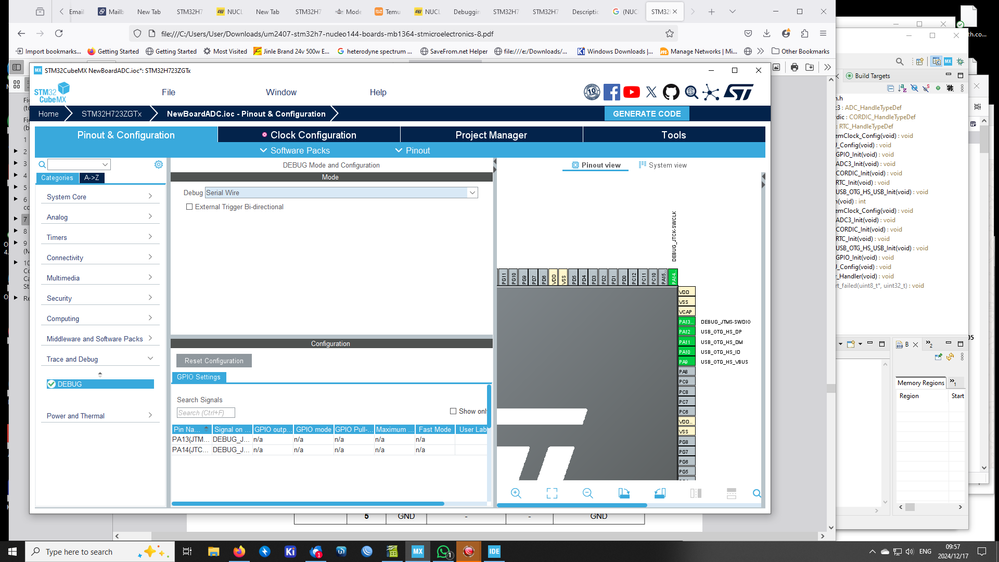This screenshot has width=999, height=562.
Task: Select the DEBUG tree item
Action: pos(100,384)
